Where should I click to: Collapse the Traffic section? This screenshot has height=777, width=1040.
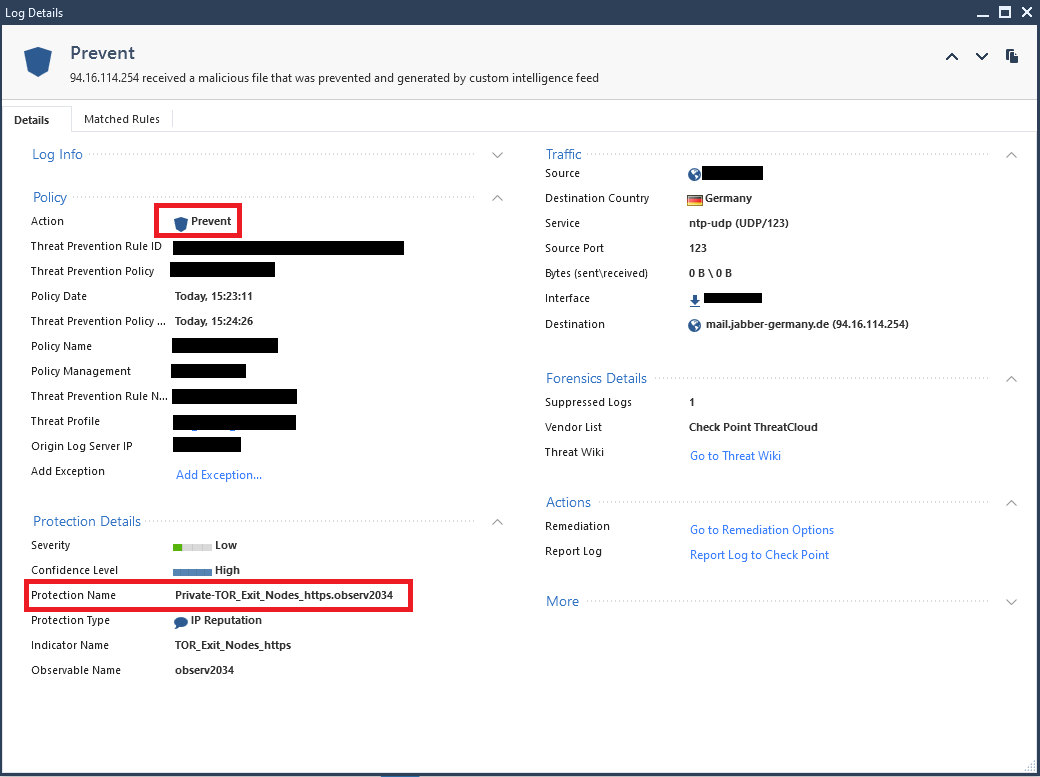point(1011,155)
